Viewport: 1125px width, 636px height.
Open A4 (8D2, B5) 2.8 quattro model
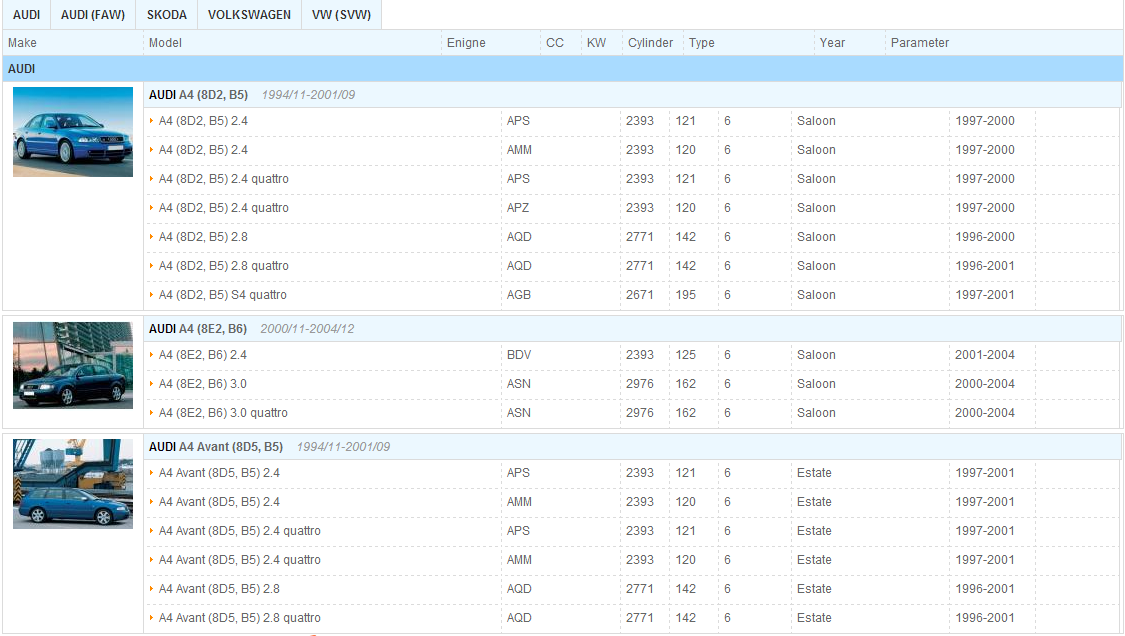[224, 266]
